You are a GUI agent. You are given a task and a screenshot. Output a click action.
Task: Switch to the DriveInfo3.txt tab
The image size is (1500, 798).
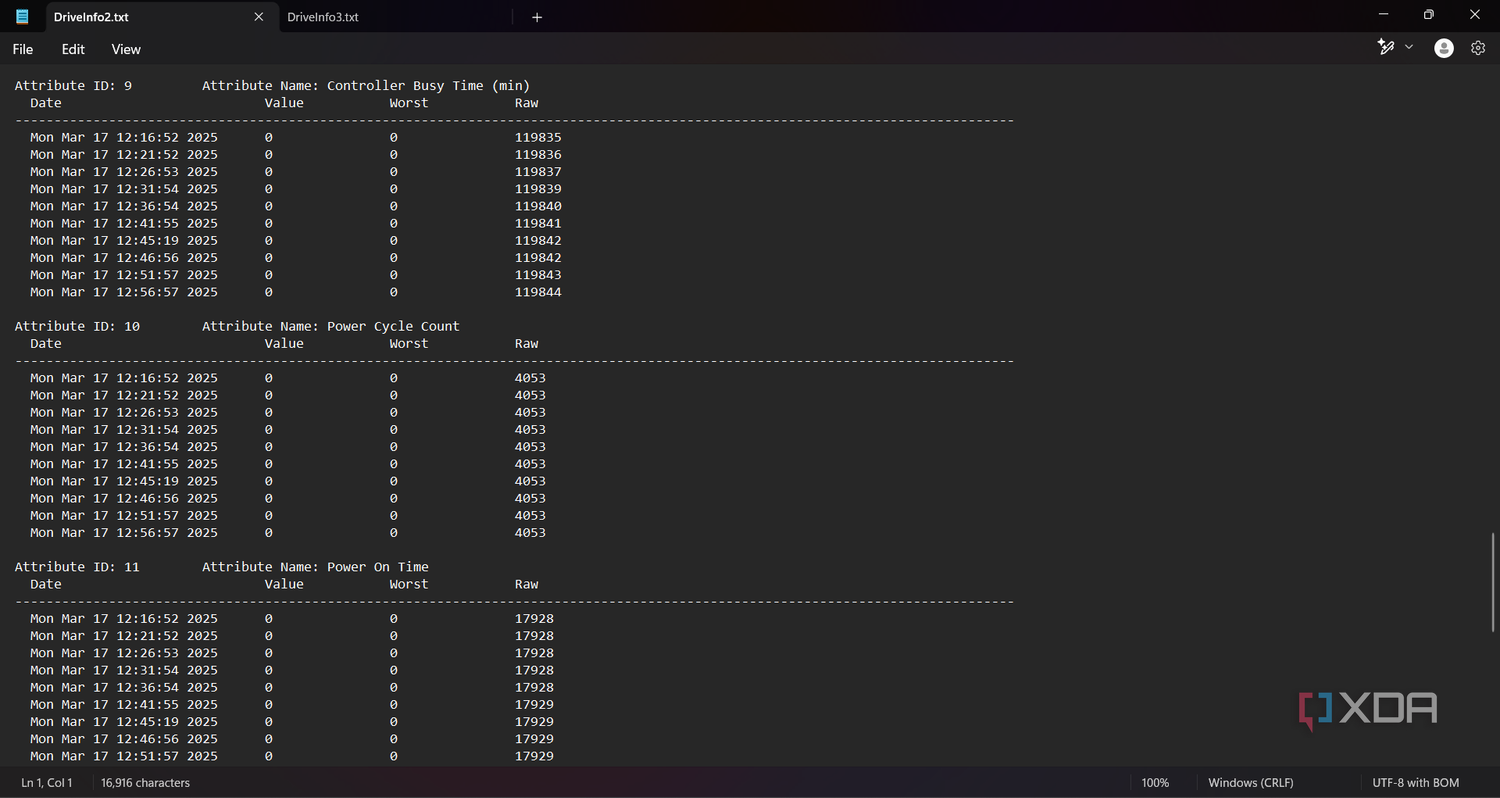(323, 17)
